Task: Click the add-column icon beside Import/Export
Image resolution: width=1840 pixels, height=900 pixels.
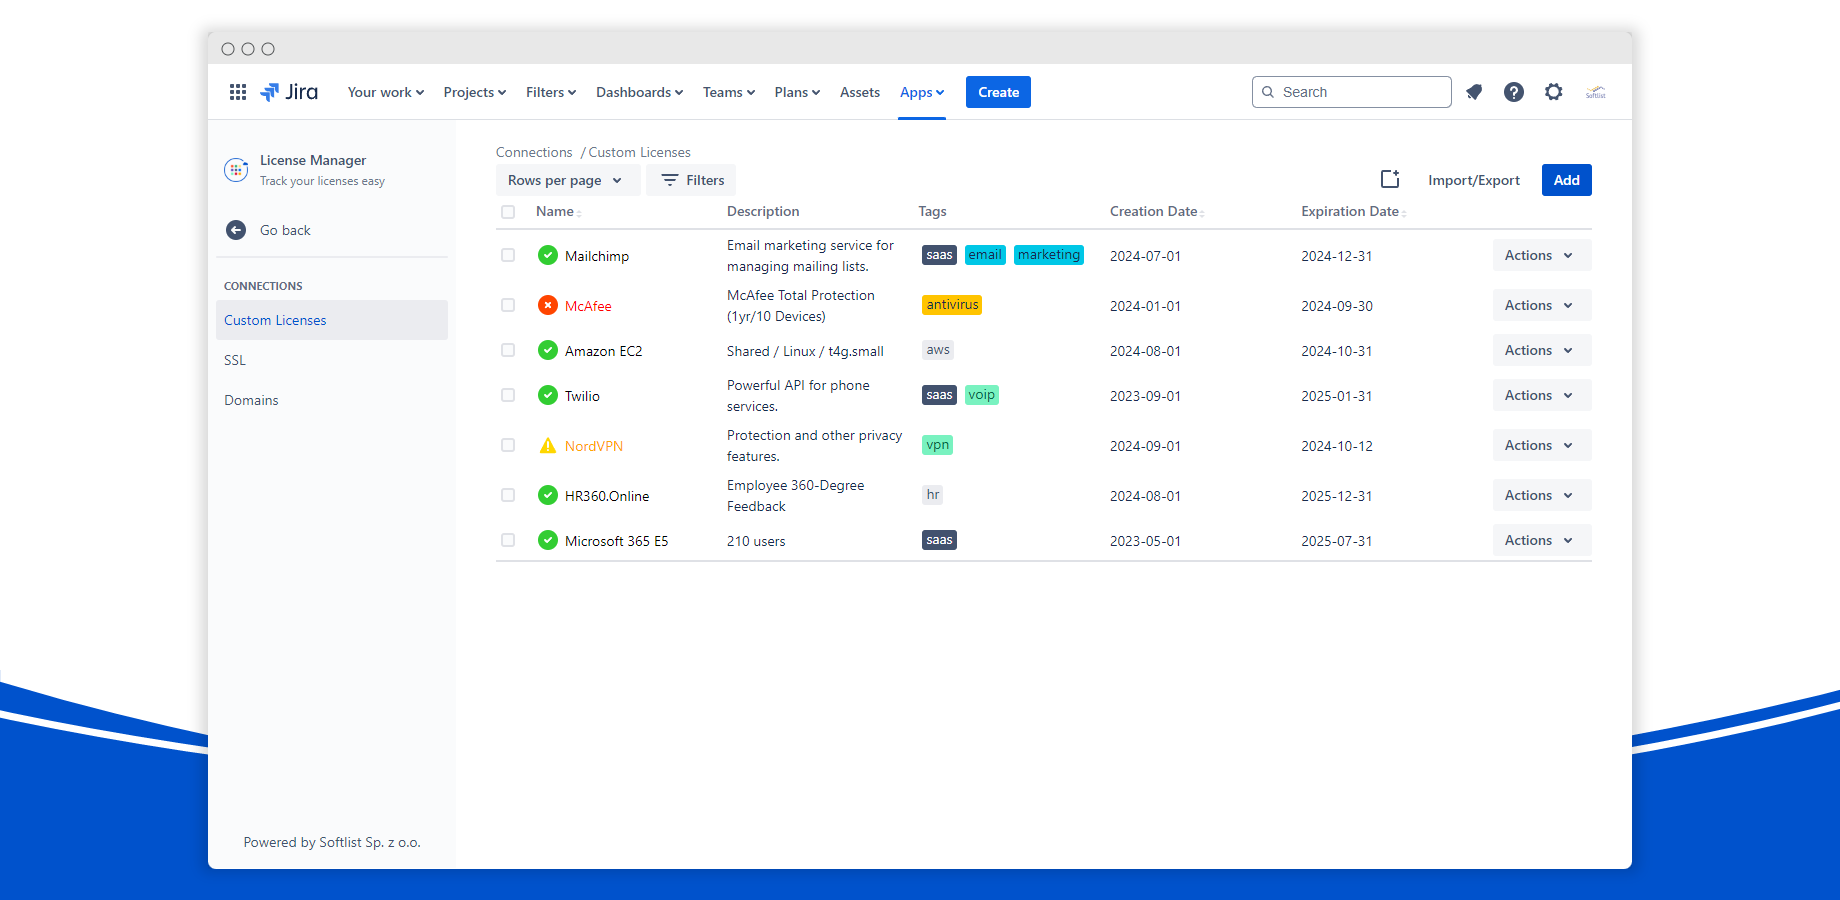Action: 1390,179
